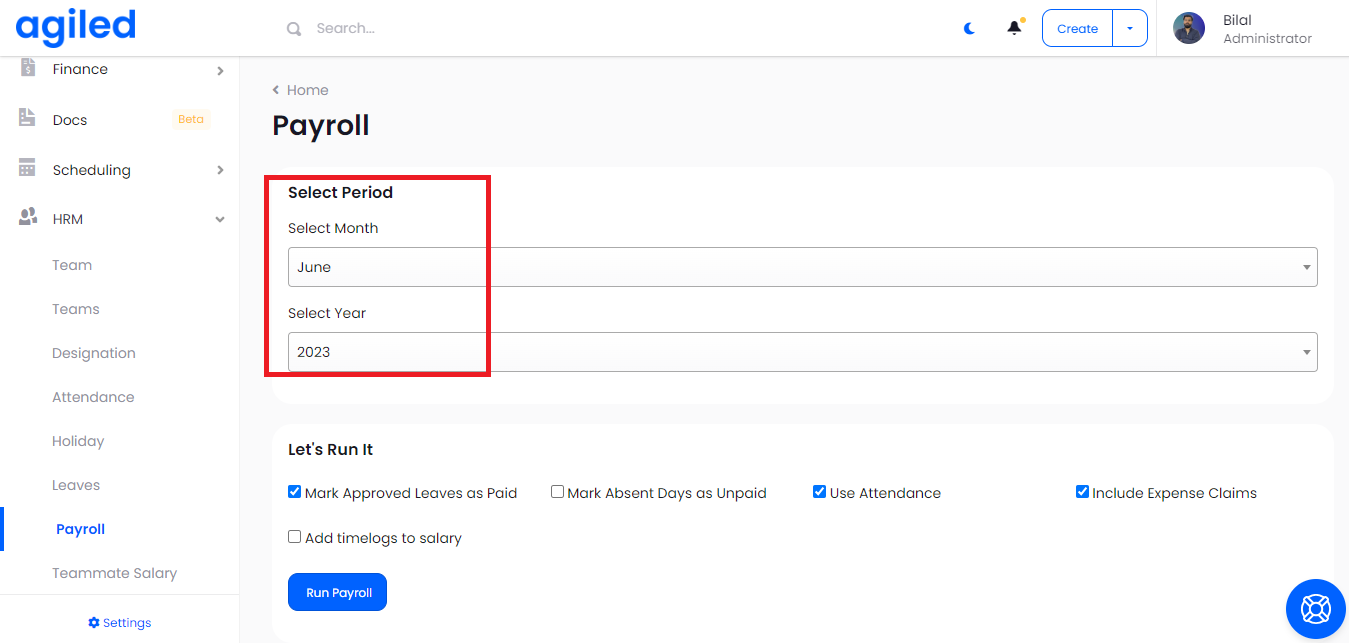Image resolution: width=1349 pixels, height=643 pixels.
Task: Focus the Search input field
Action: (x=500, y=28)
